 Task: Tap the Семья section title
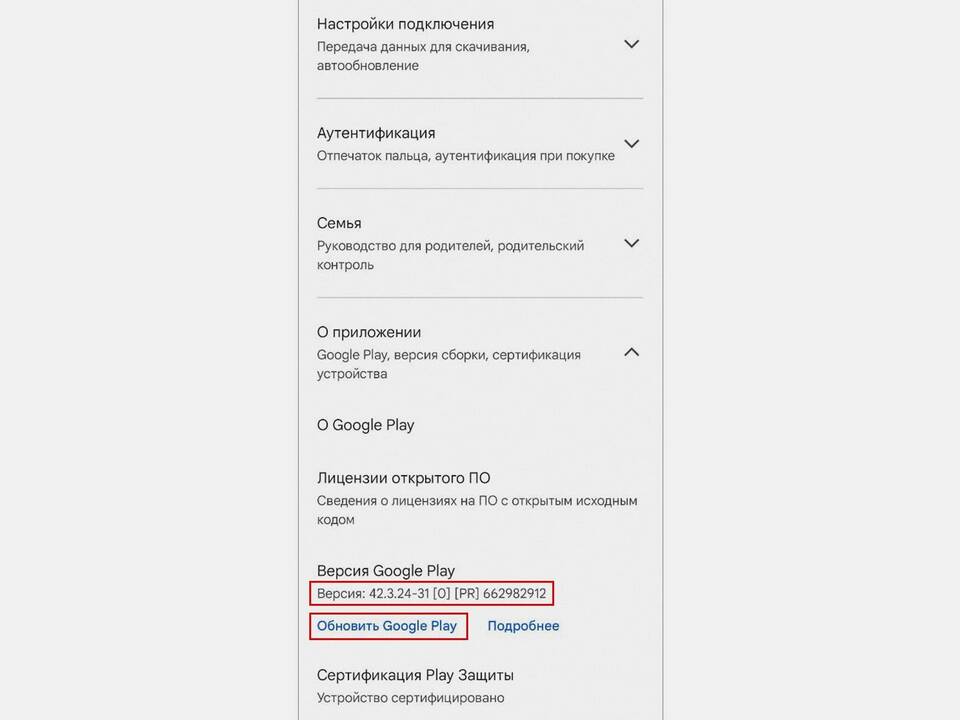339,223
